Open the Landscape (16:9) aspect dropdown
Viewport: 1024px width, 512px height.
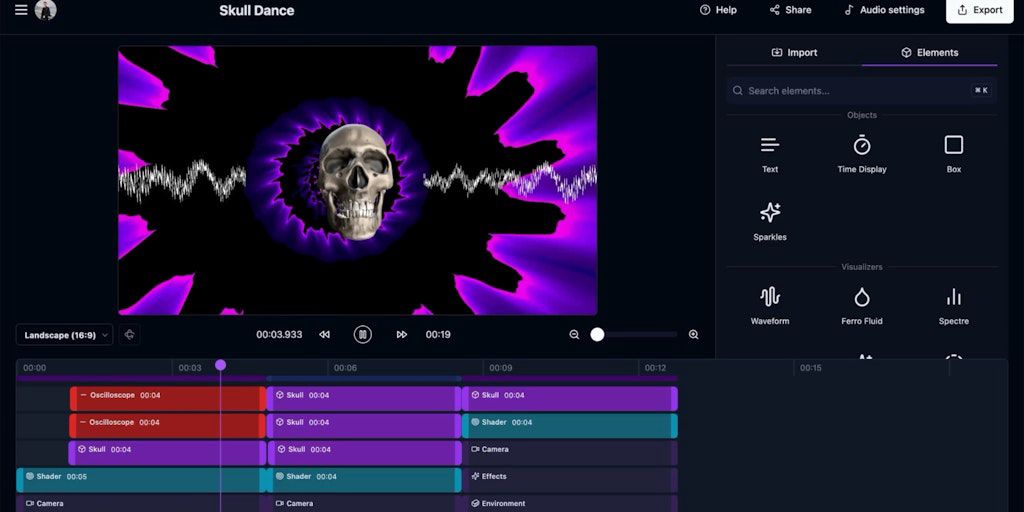65,335
